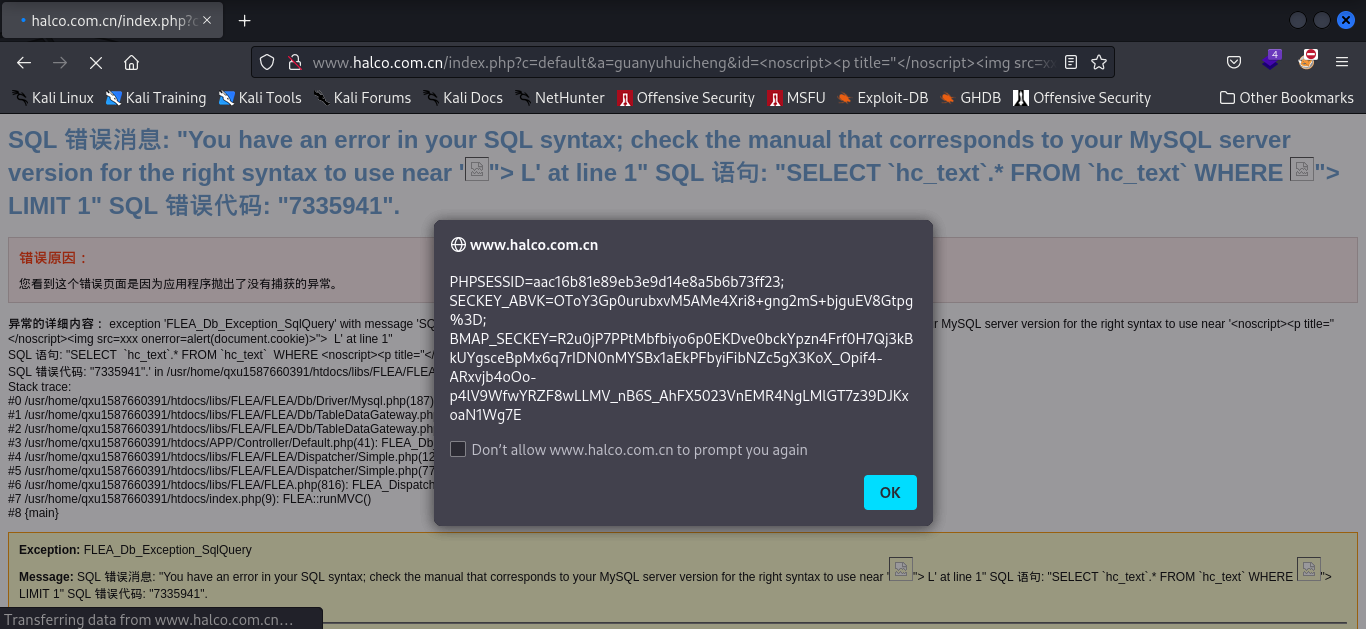Click stack trace line #7 index.php(9)

[x=189, y=499]
